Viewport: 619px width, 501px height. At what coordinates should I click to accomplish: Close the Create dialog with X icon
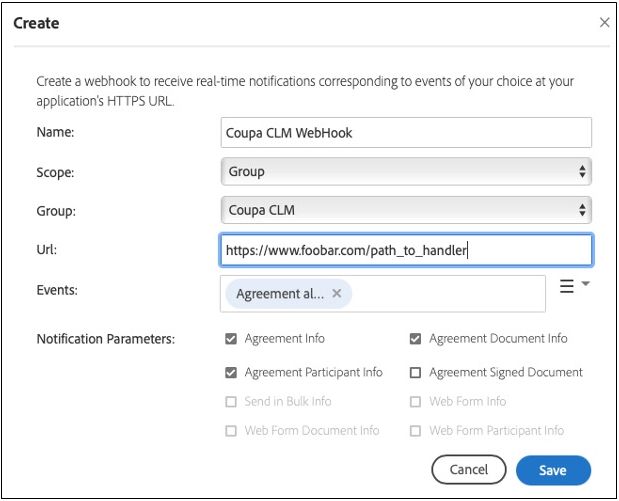[x=604, y=23]
